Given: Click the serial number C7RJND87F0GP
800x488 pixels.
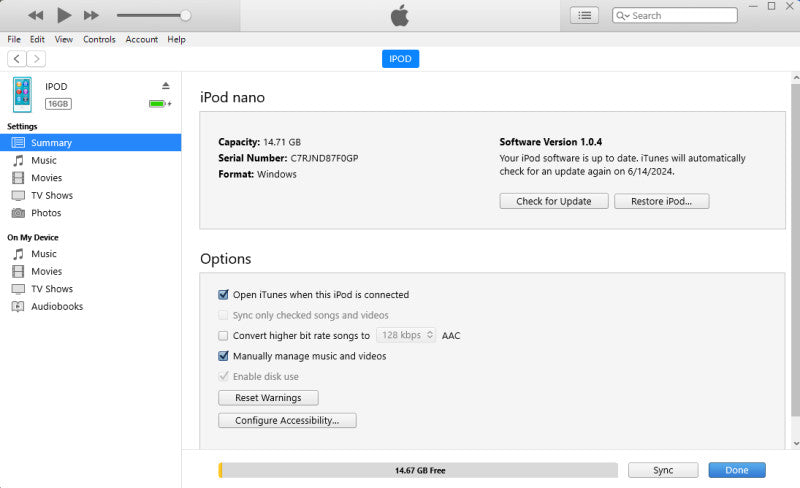Looking at the screenshot, I should 324,158.
